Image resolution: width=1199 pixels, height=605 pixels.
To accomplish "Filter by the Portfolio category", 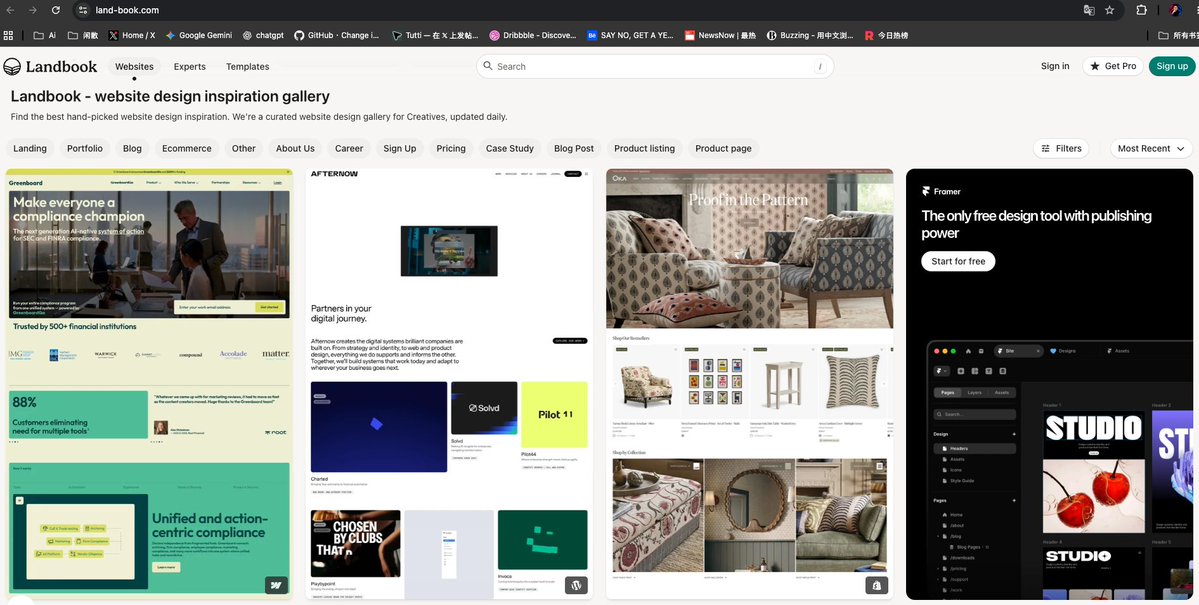I will [x=85, y=148].
